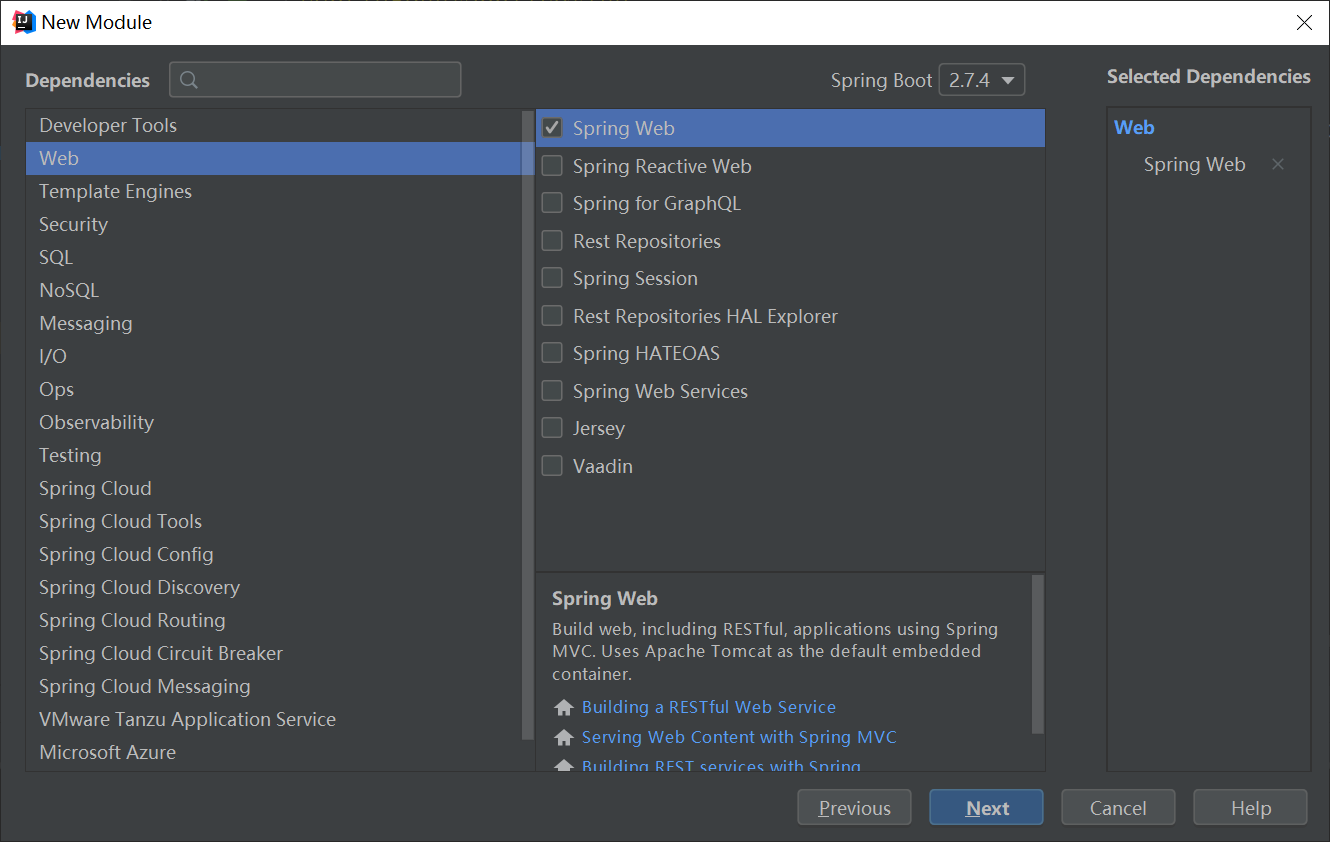Click the description panel scrollbar
Image resolution: width=1330 pixels, height=842 pixels.
point(1037,654)
